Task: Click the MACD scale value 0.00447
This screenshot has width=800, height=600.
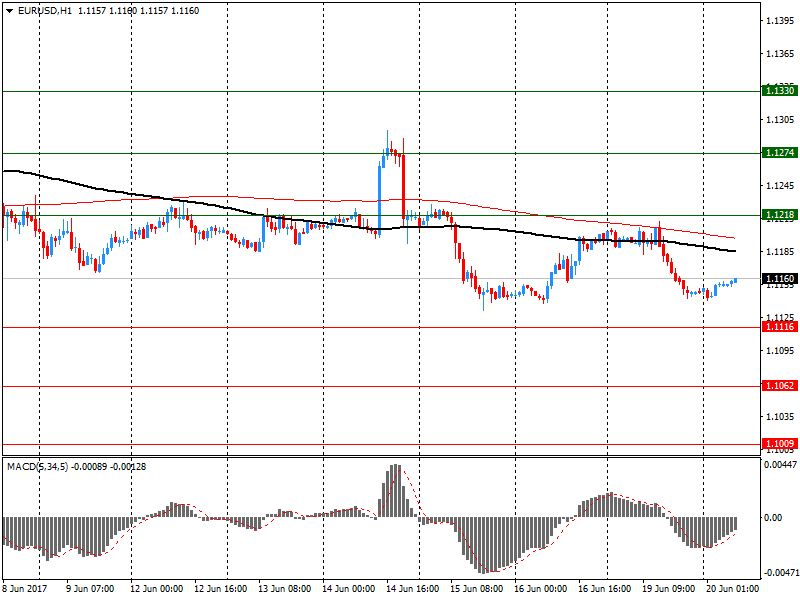Action: click(780, 464)
